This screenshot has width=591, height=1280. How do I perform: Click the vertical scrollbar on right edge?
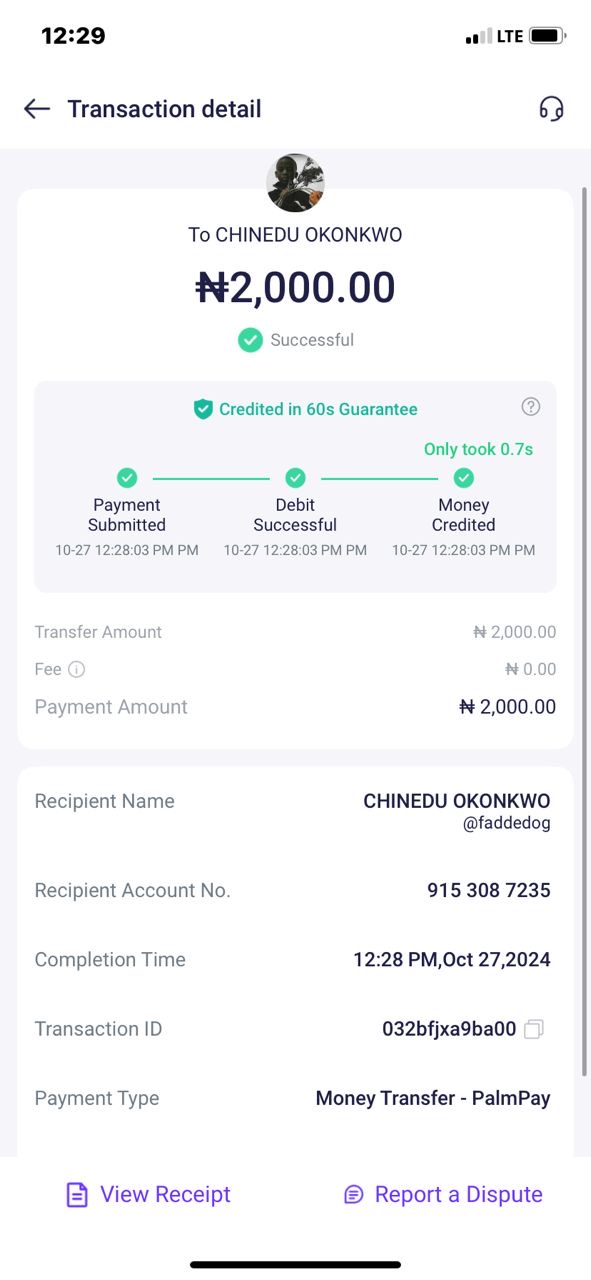(x=585, y=630)
